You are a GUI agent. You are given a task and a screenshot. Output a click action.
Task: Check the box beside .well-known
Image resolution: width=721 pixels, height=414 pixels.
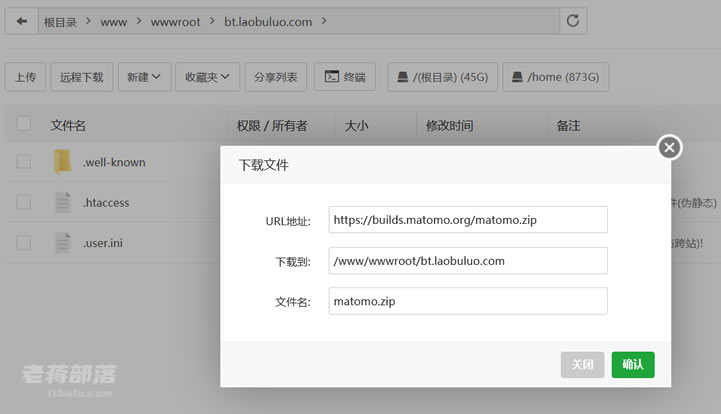(x=23, y=161)
